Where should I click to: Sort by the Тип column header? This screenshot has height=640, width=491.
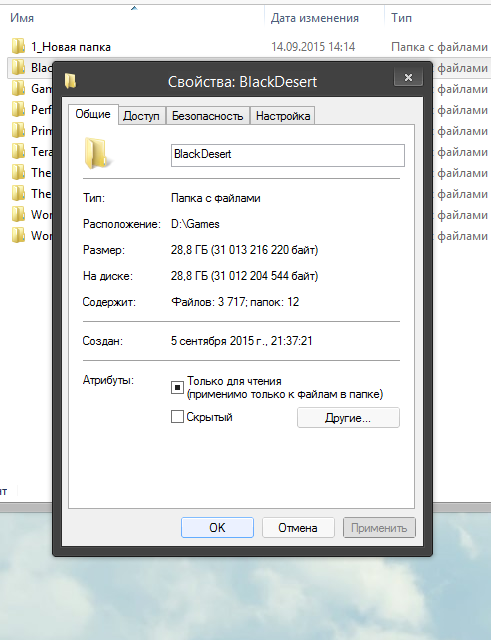pyautogui.click(x=402, y=18)
